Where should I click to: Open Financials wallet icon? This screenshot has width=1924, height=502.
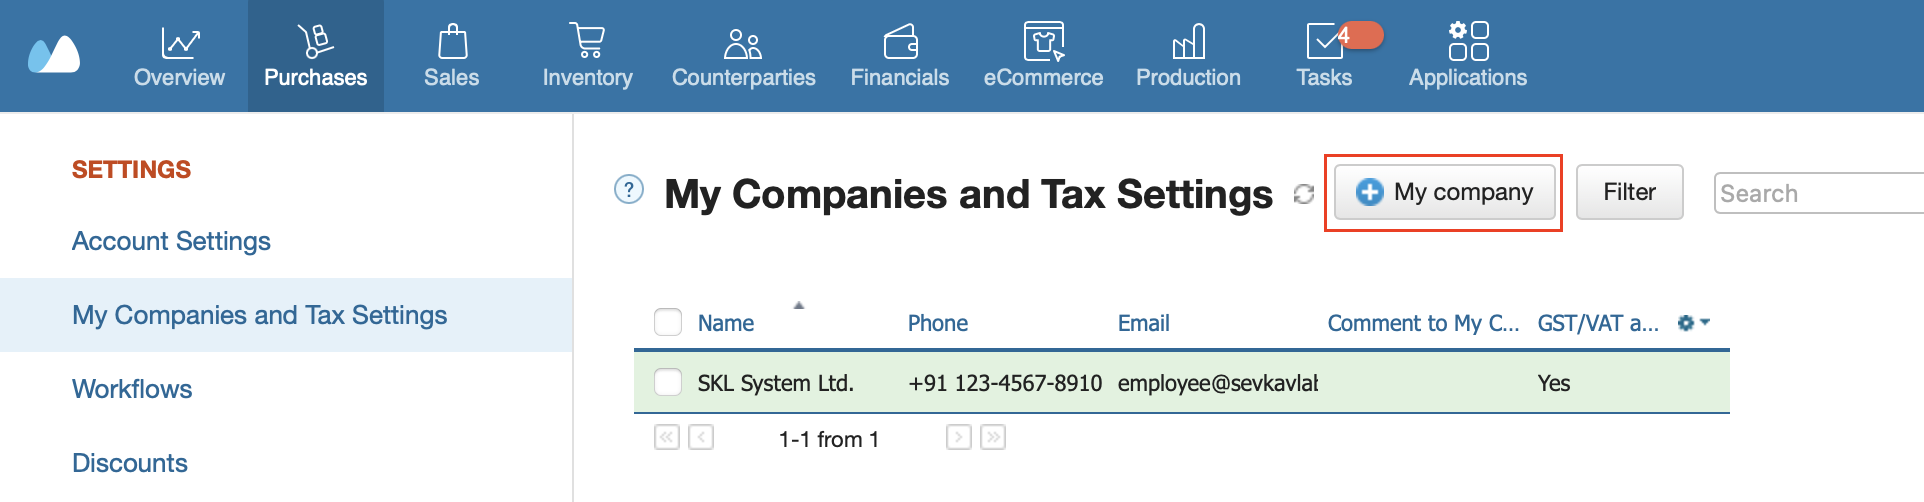pos(900,42)
